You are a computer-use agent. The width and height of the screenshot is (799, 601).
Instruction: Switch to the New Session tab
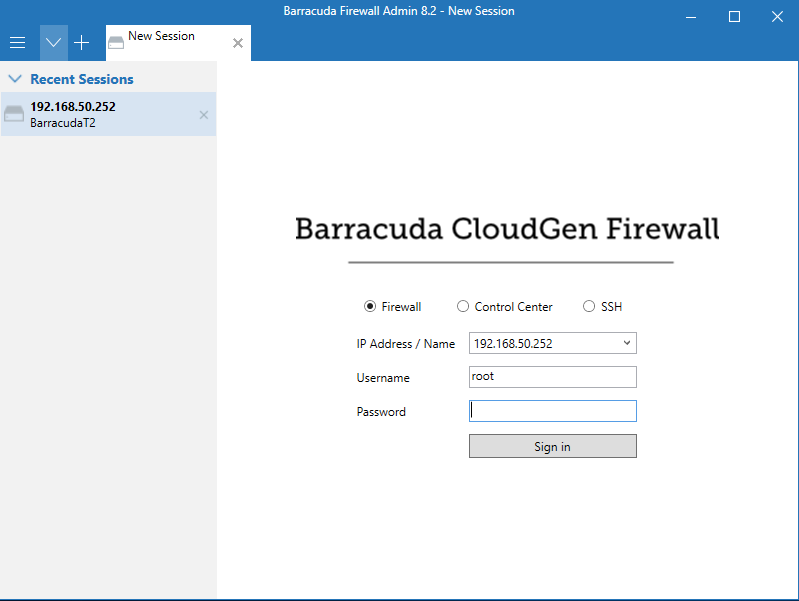click(x=178, y=43)
